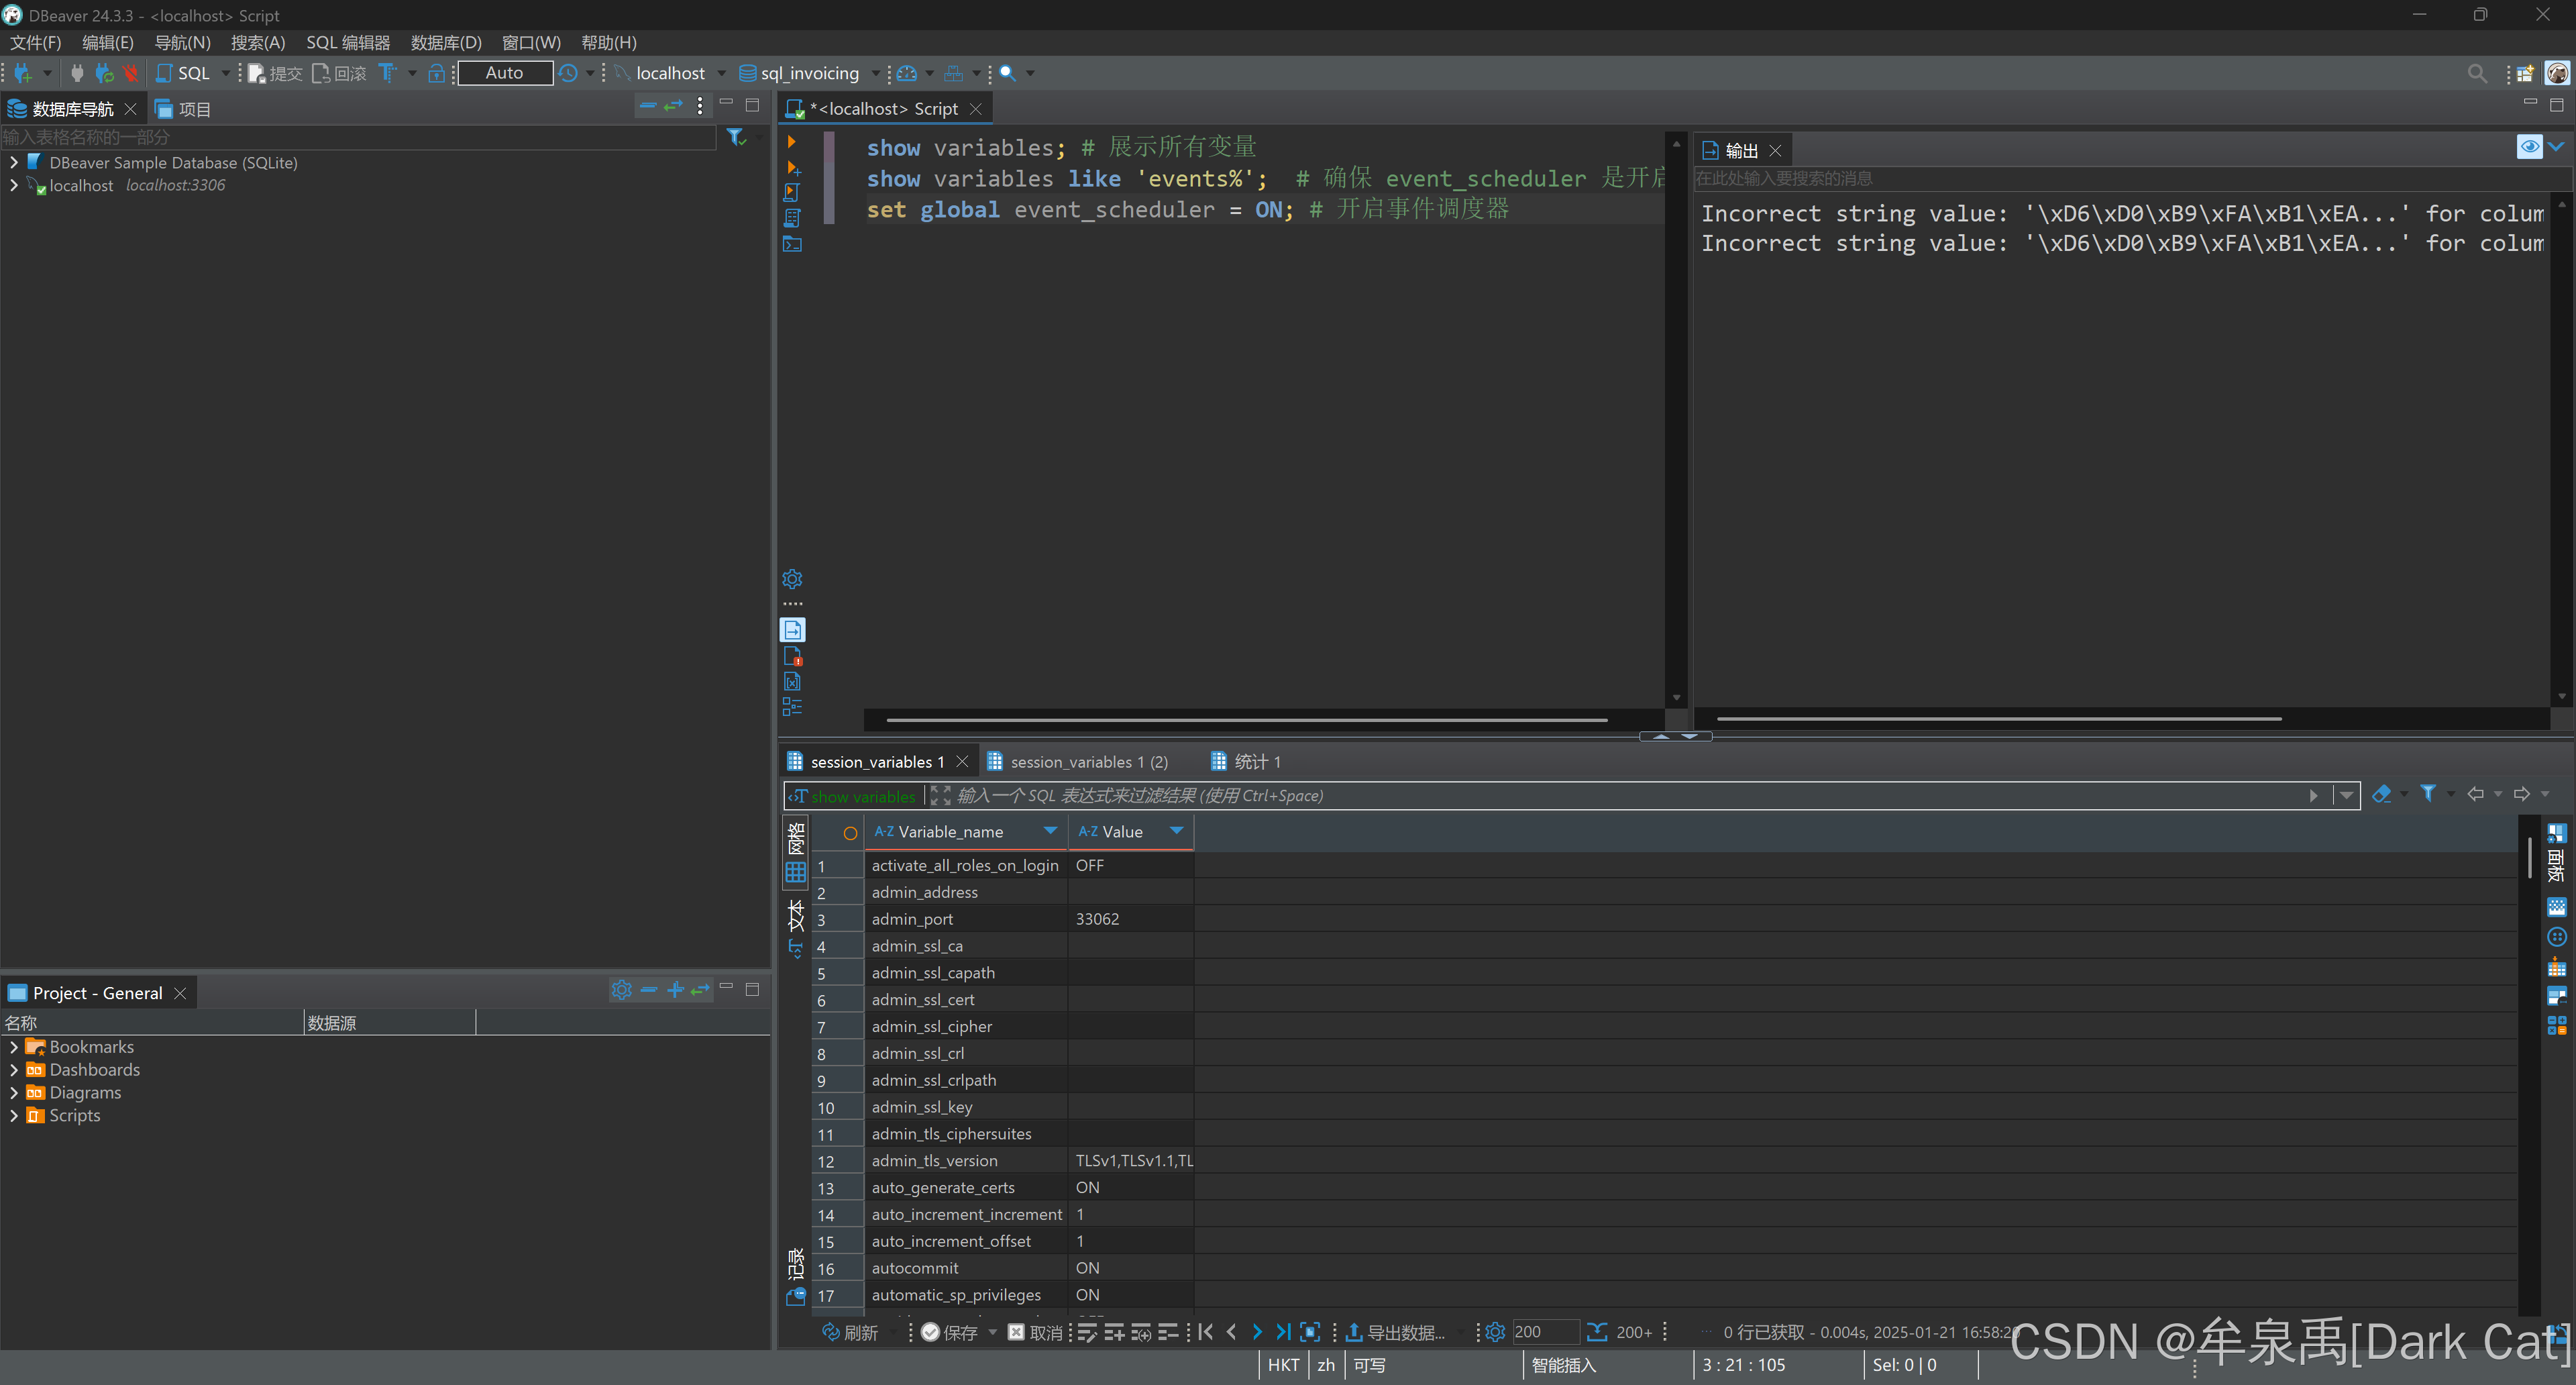Expand the localhost connection tree node
This screenshot has height=1385, width=2576.
14,186
